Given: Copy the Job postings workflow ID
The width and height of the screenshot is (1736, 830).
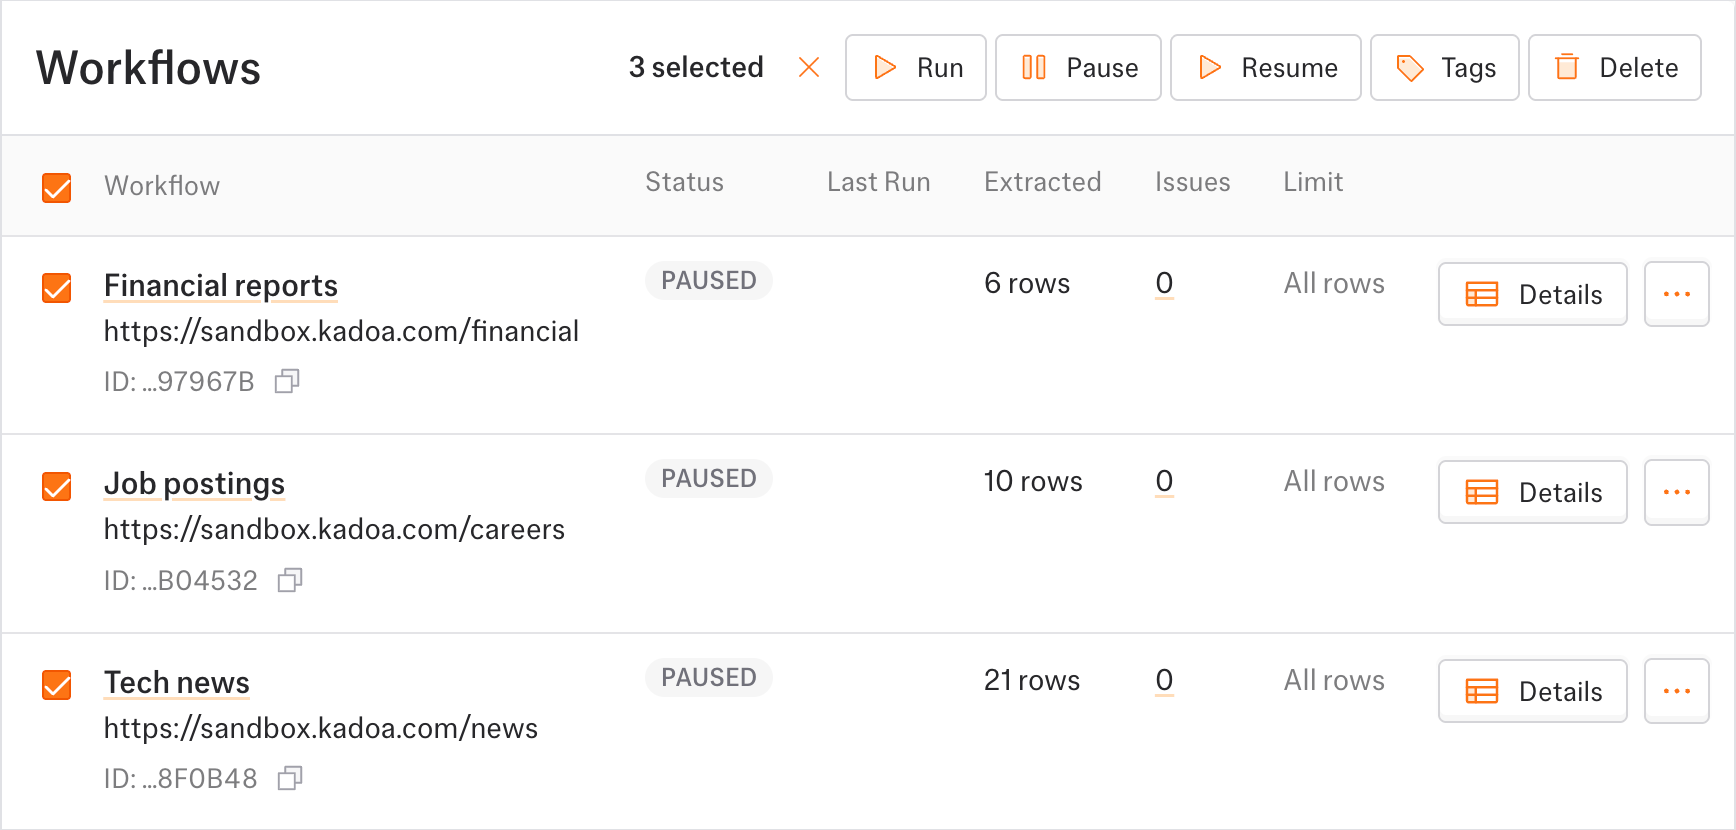Looking at the screenshot, I should pos(290,580).
